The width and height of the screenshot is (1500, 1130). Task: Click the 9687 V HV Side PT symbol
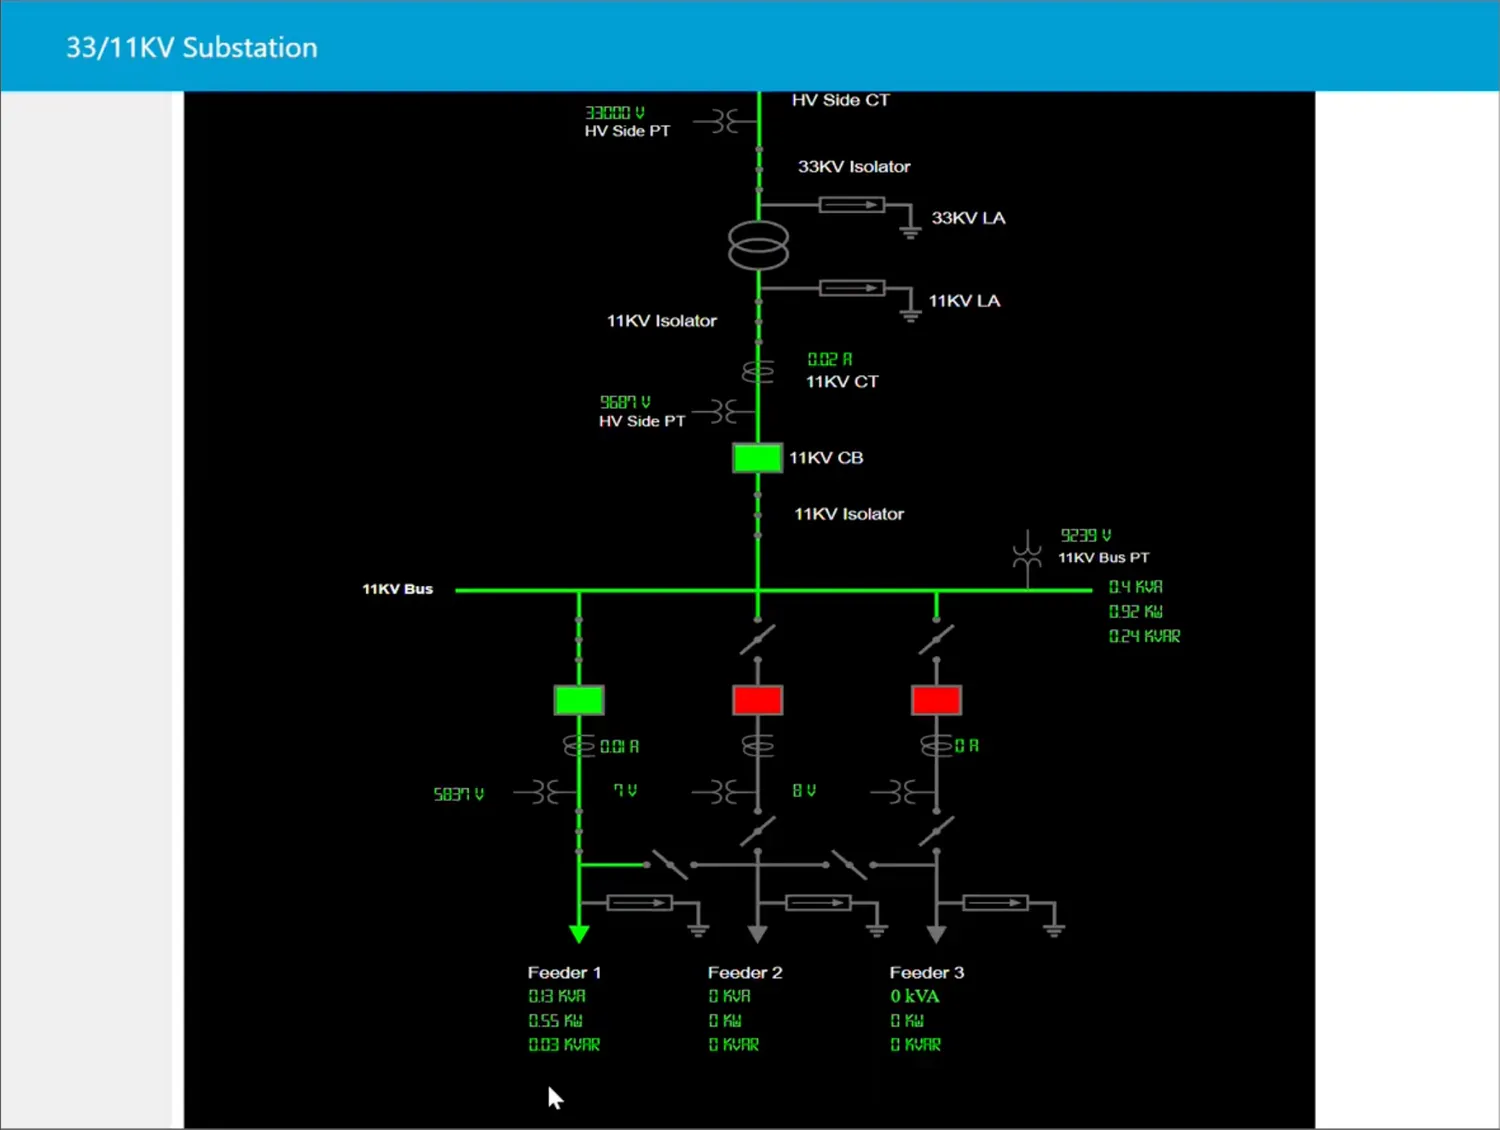click(x=726, y=411)
